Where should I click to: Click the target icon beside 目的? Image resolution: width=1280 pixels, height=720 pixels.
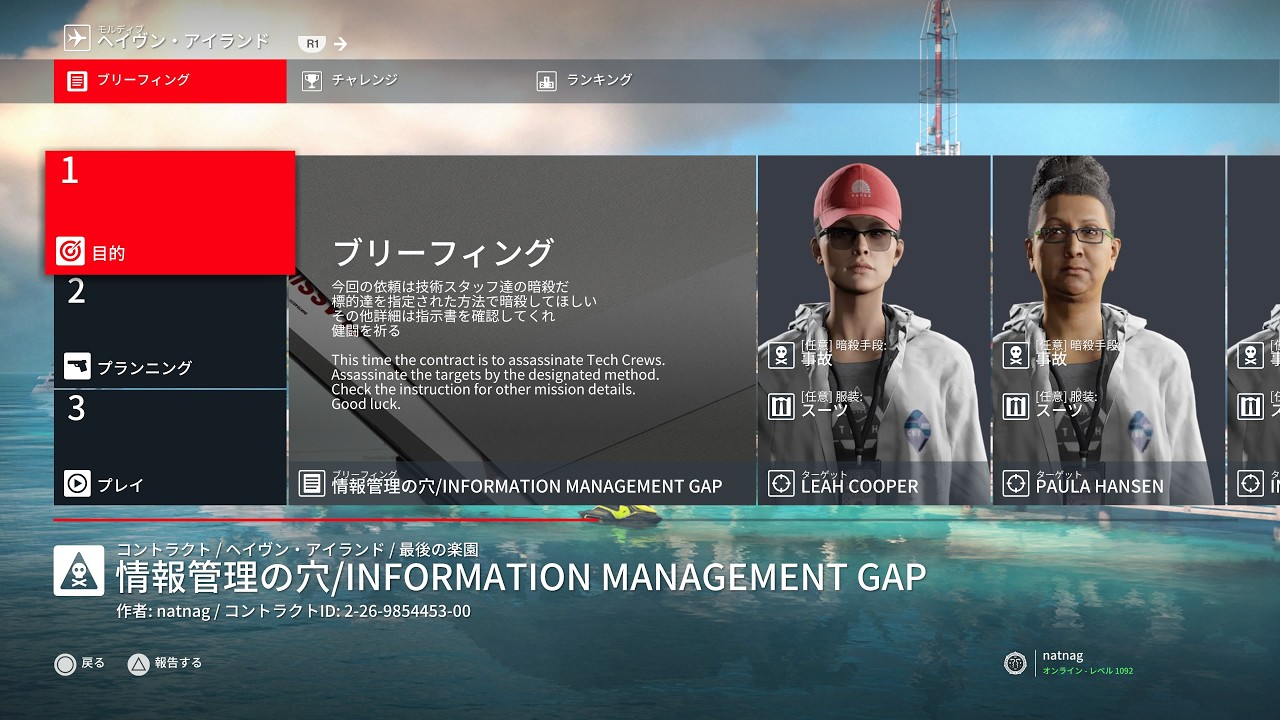point(70,252)
